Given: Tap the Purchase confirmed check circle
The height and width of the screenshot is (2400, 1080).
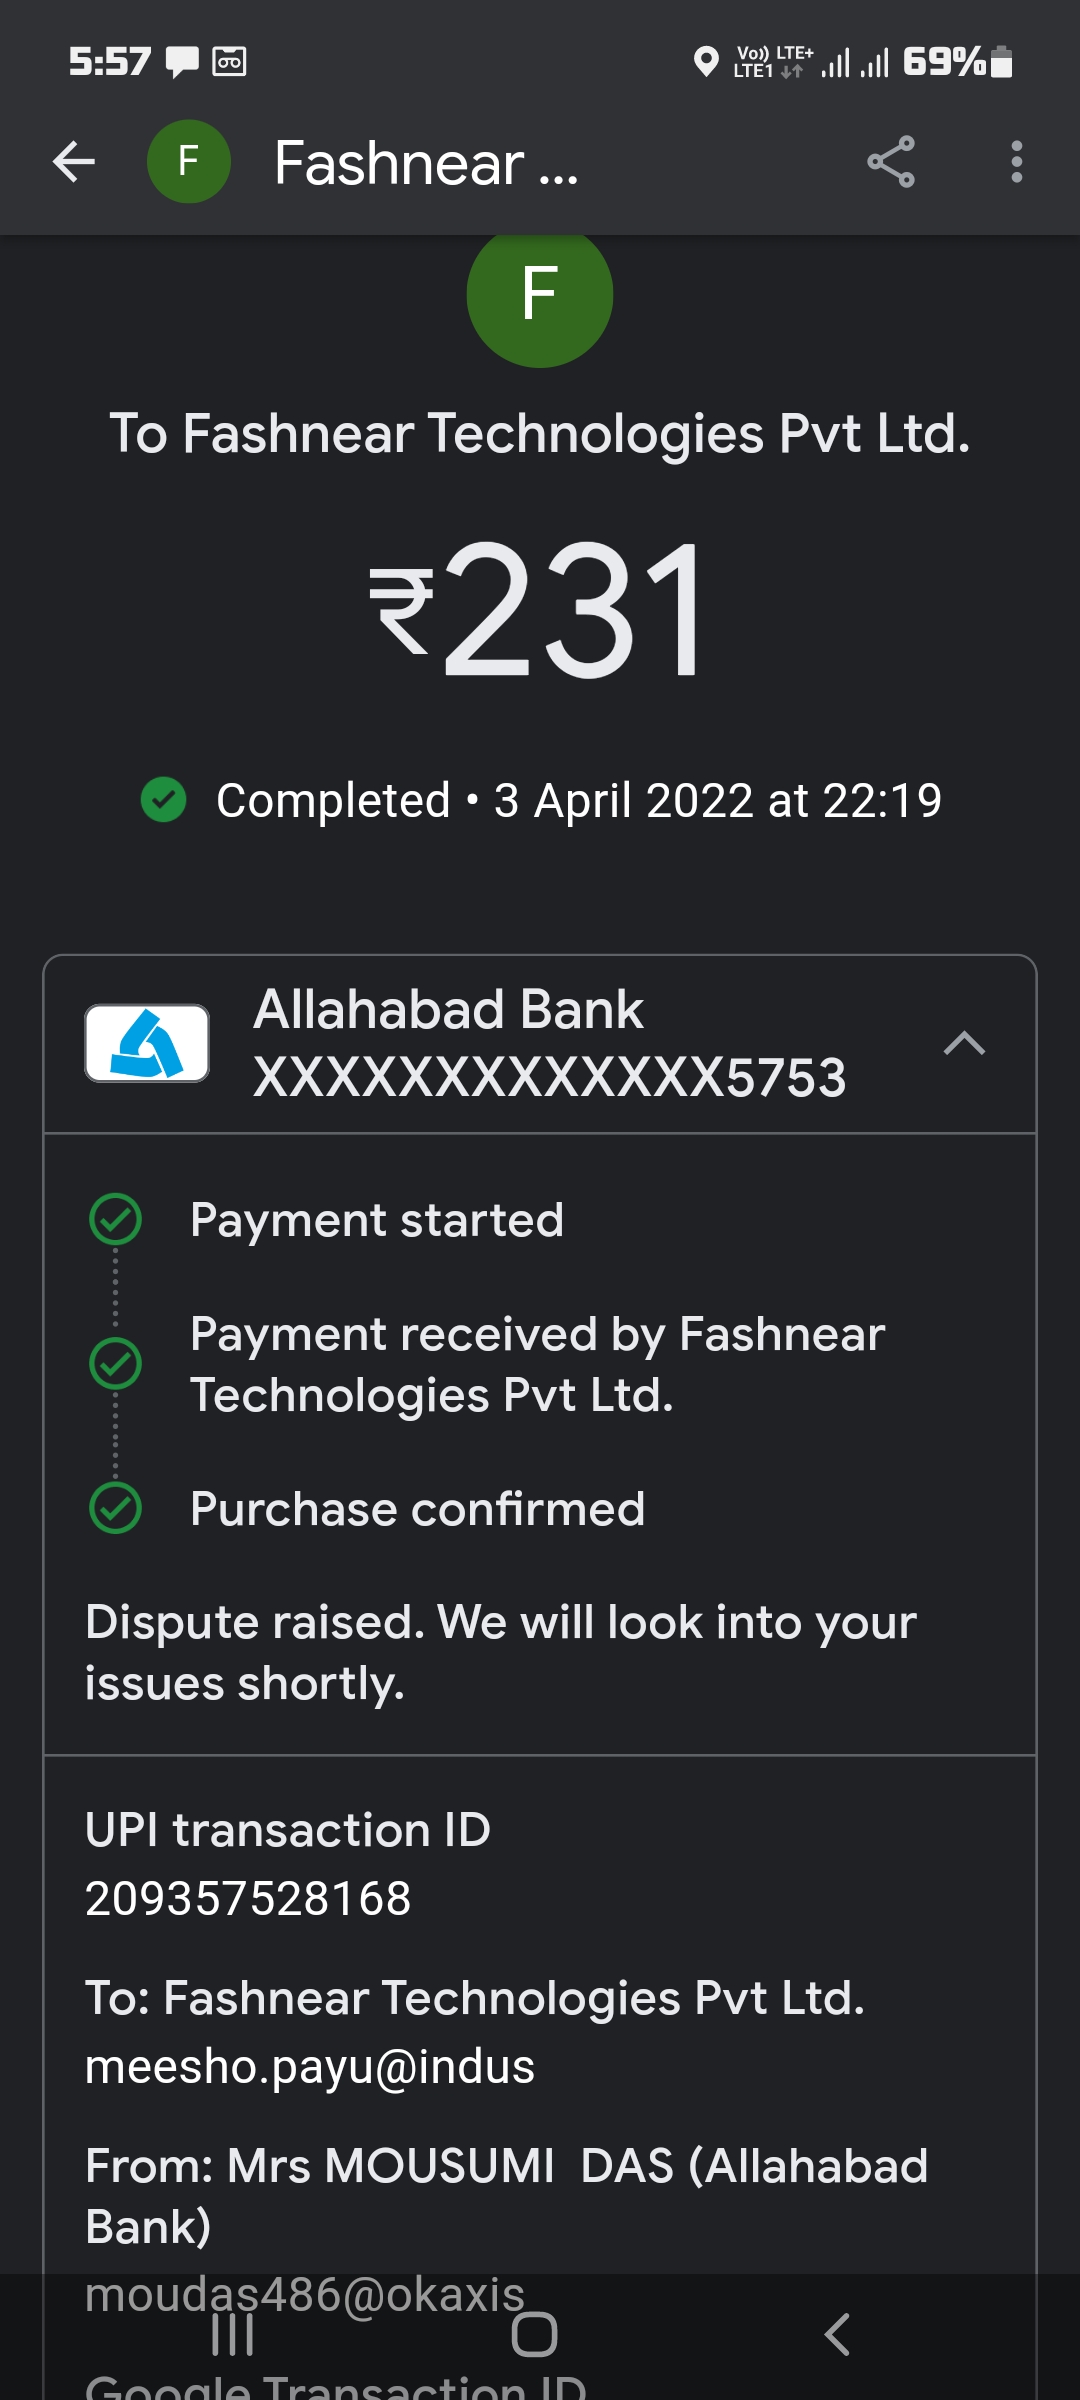Looking at the screenshot, I should [116, 1508].
